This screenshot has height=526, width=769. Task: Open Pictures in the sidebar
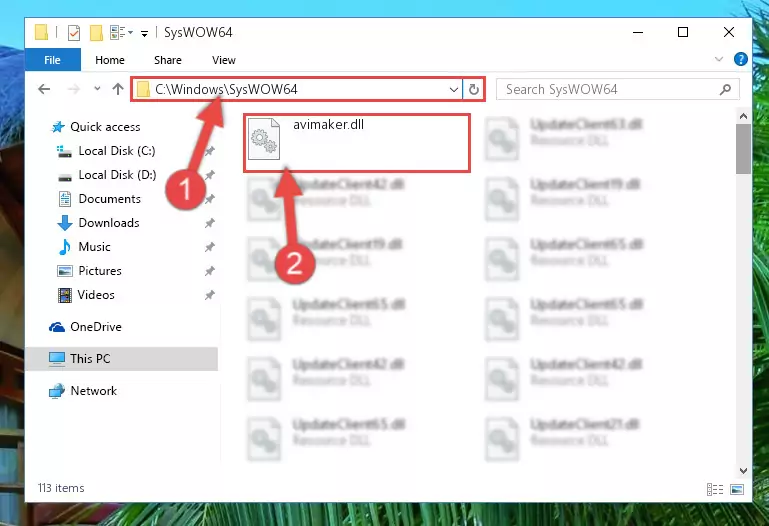click(100, 271)
